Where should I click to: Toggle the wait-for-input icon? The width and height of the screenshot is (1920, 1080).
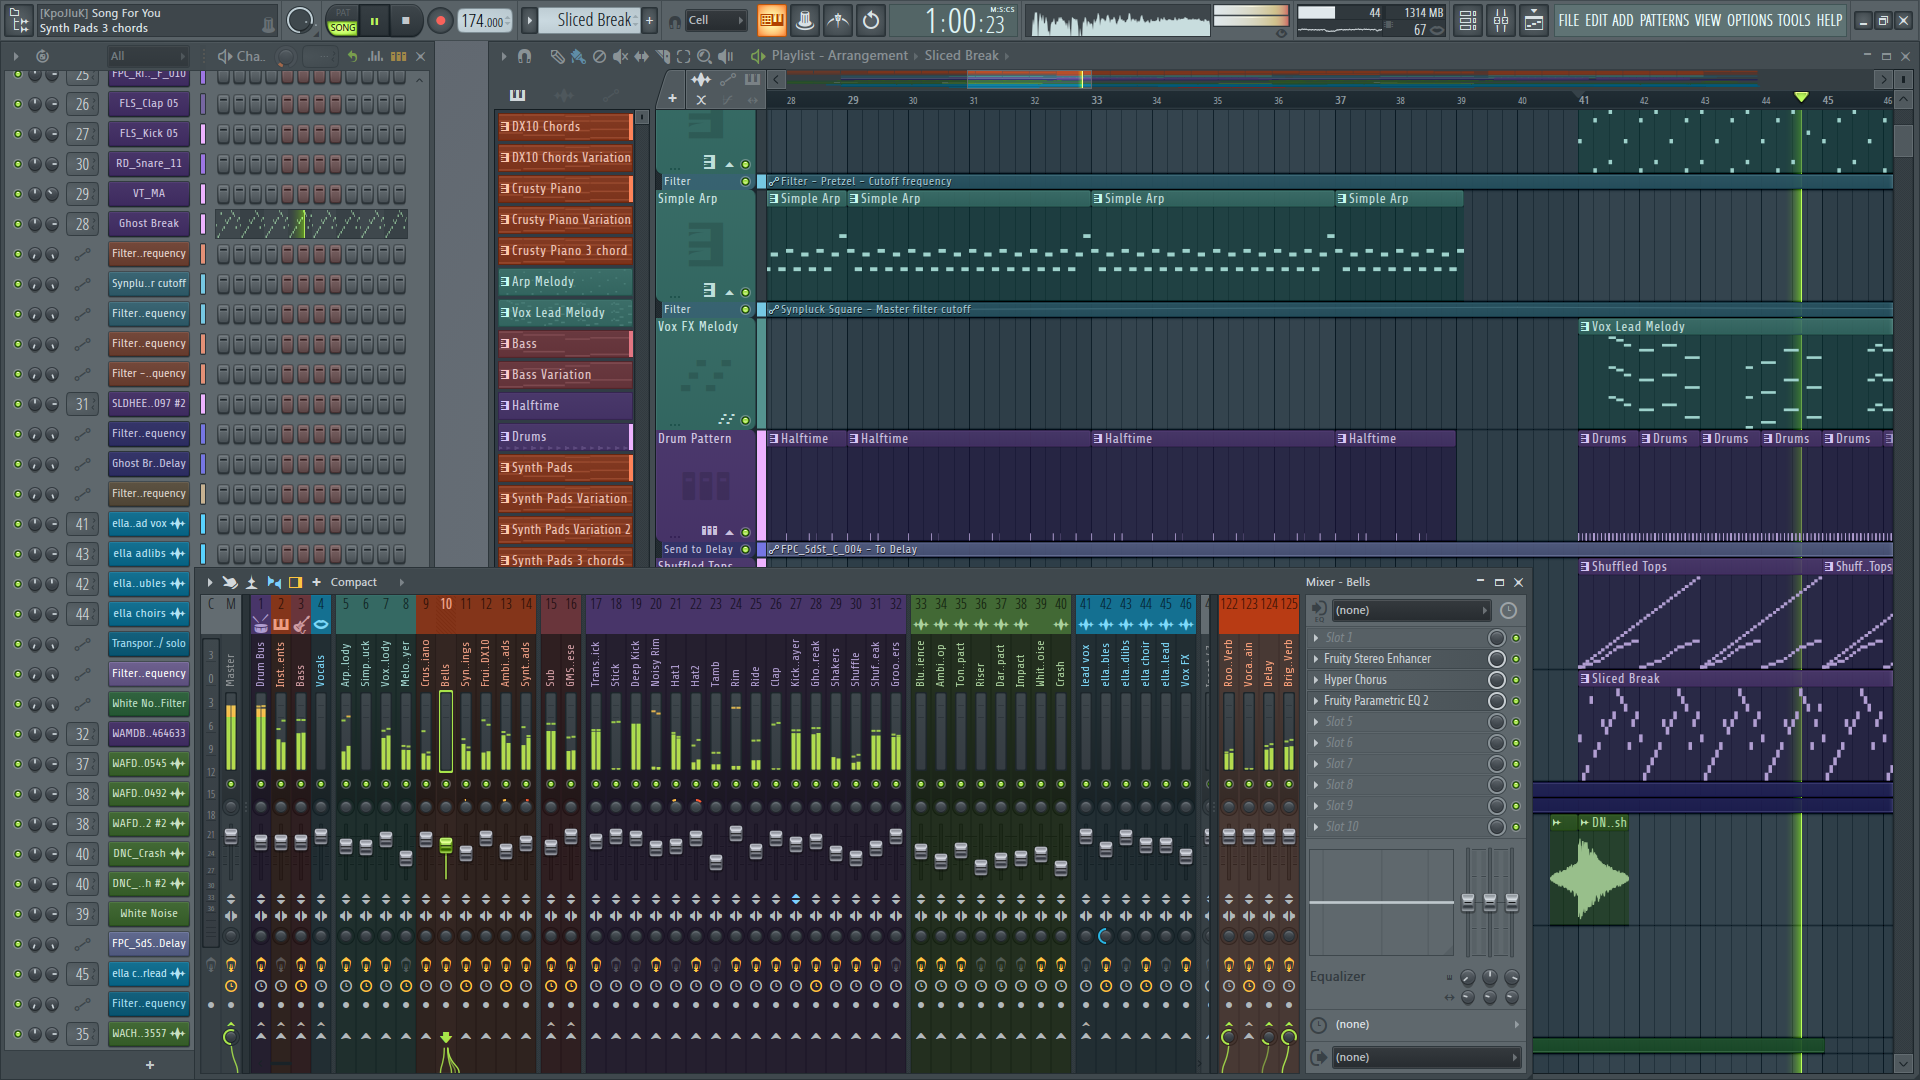[838, 20]
